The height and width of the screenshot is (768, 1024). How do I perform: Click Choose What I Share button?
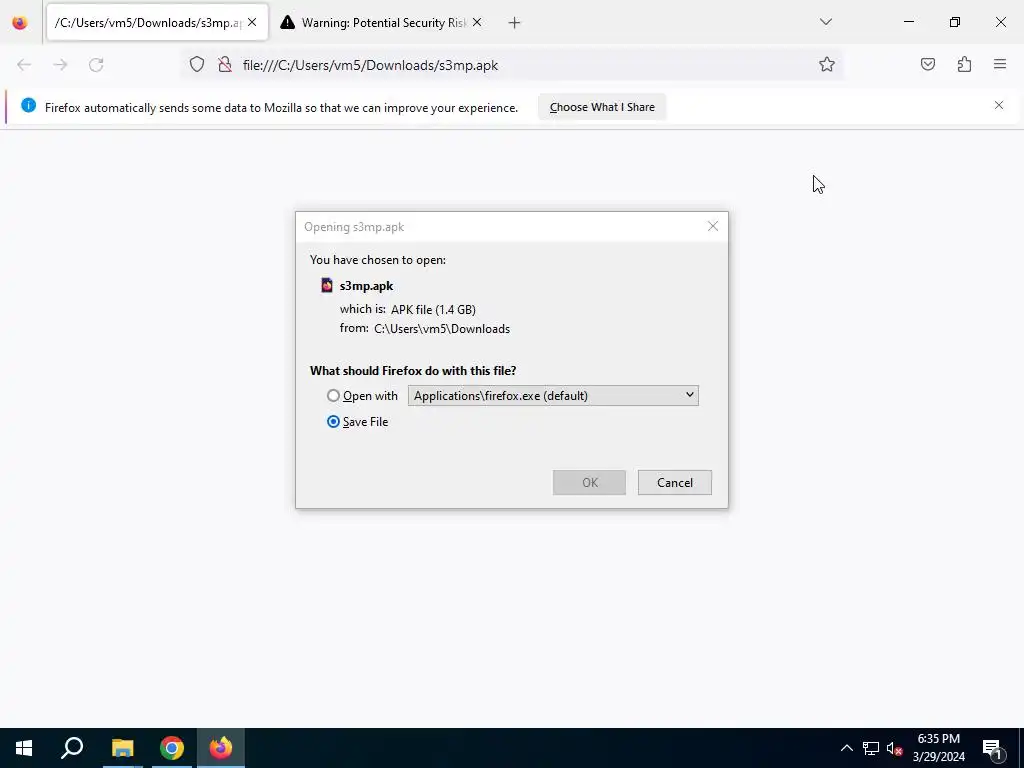click(x=602, y=107)
